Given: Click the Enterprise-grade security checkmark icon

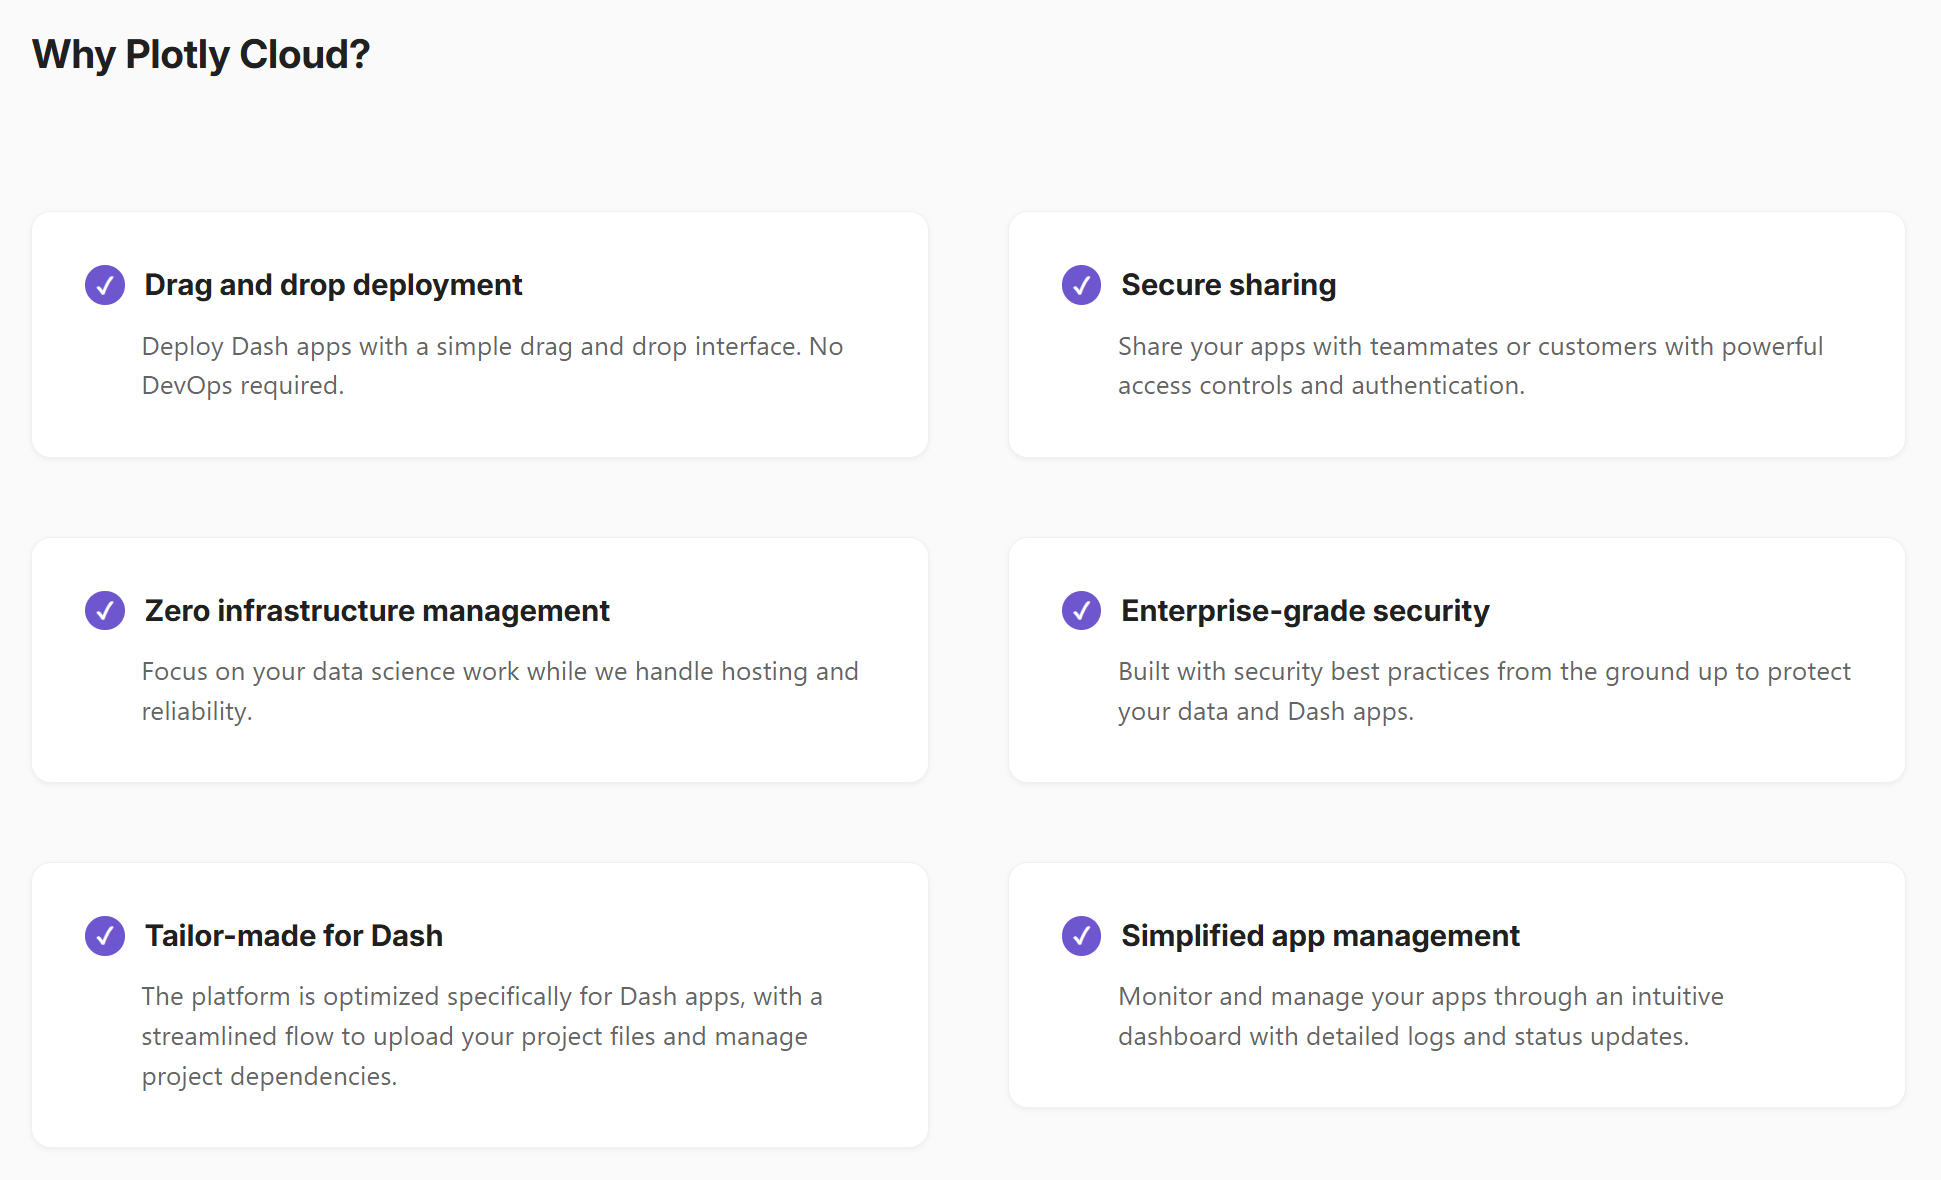Looking at the screenshot, I should point(1081,610).
